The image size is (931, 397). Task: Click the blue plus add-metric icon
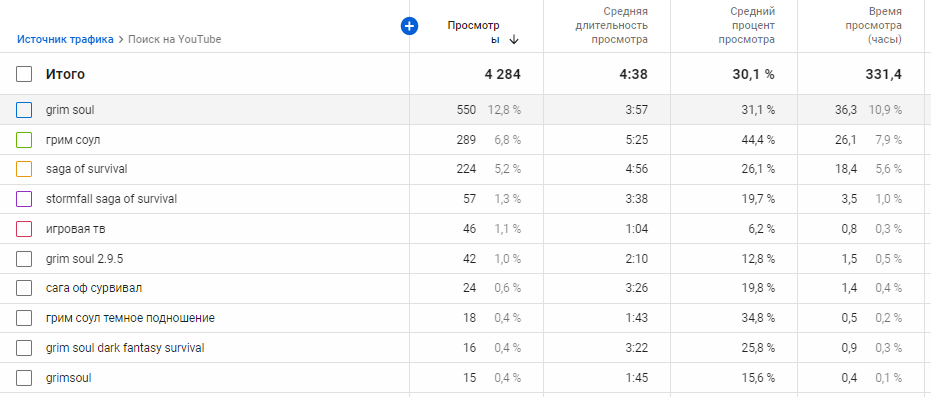pos(409,26)
